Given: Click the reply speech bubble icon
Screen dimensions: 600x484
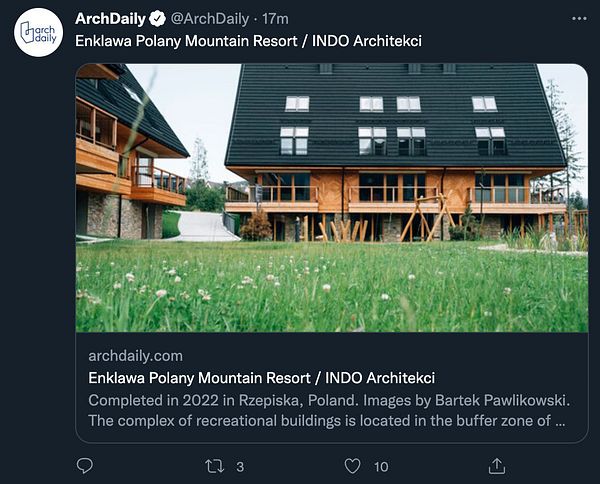Looking at the screenshot, I should click(x=85, y=466).
